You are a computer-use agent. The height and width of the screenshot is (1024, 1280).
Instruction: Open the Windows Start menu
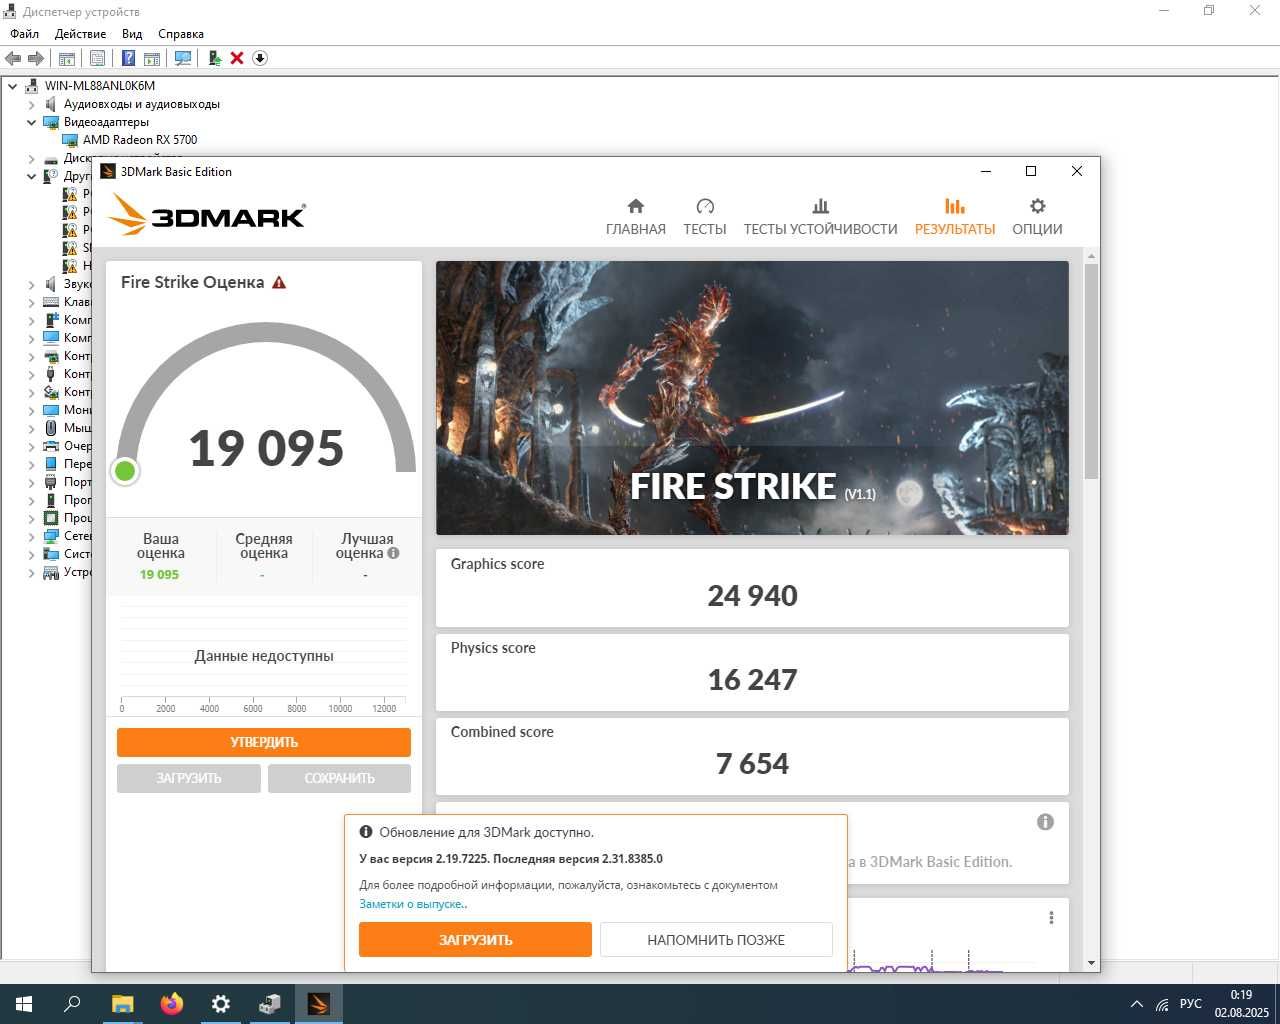tap(24, 1004)
